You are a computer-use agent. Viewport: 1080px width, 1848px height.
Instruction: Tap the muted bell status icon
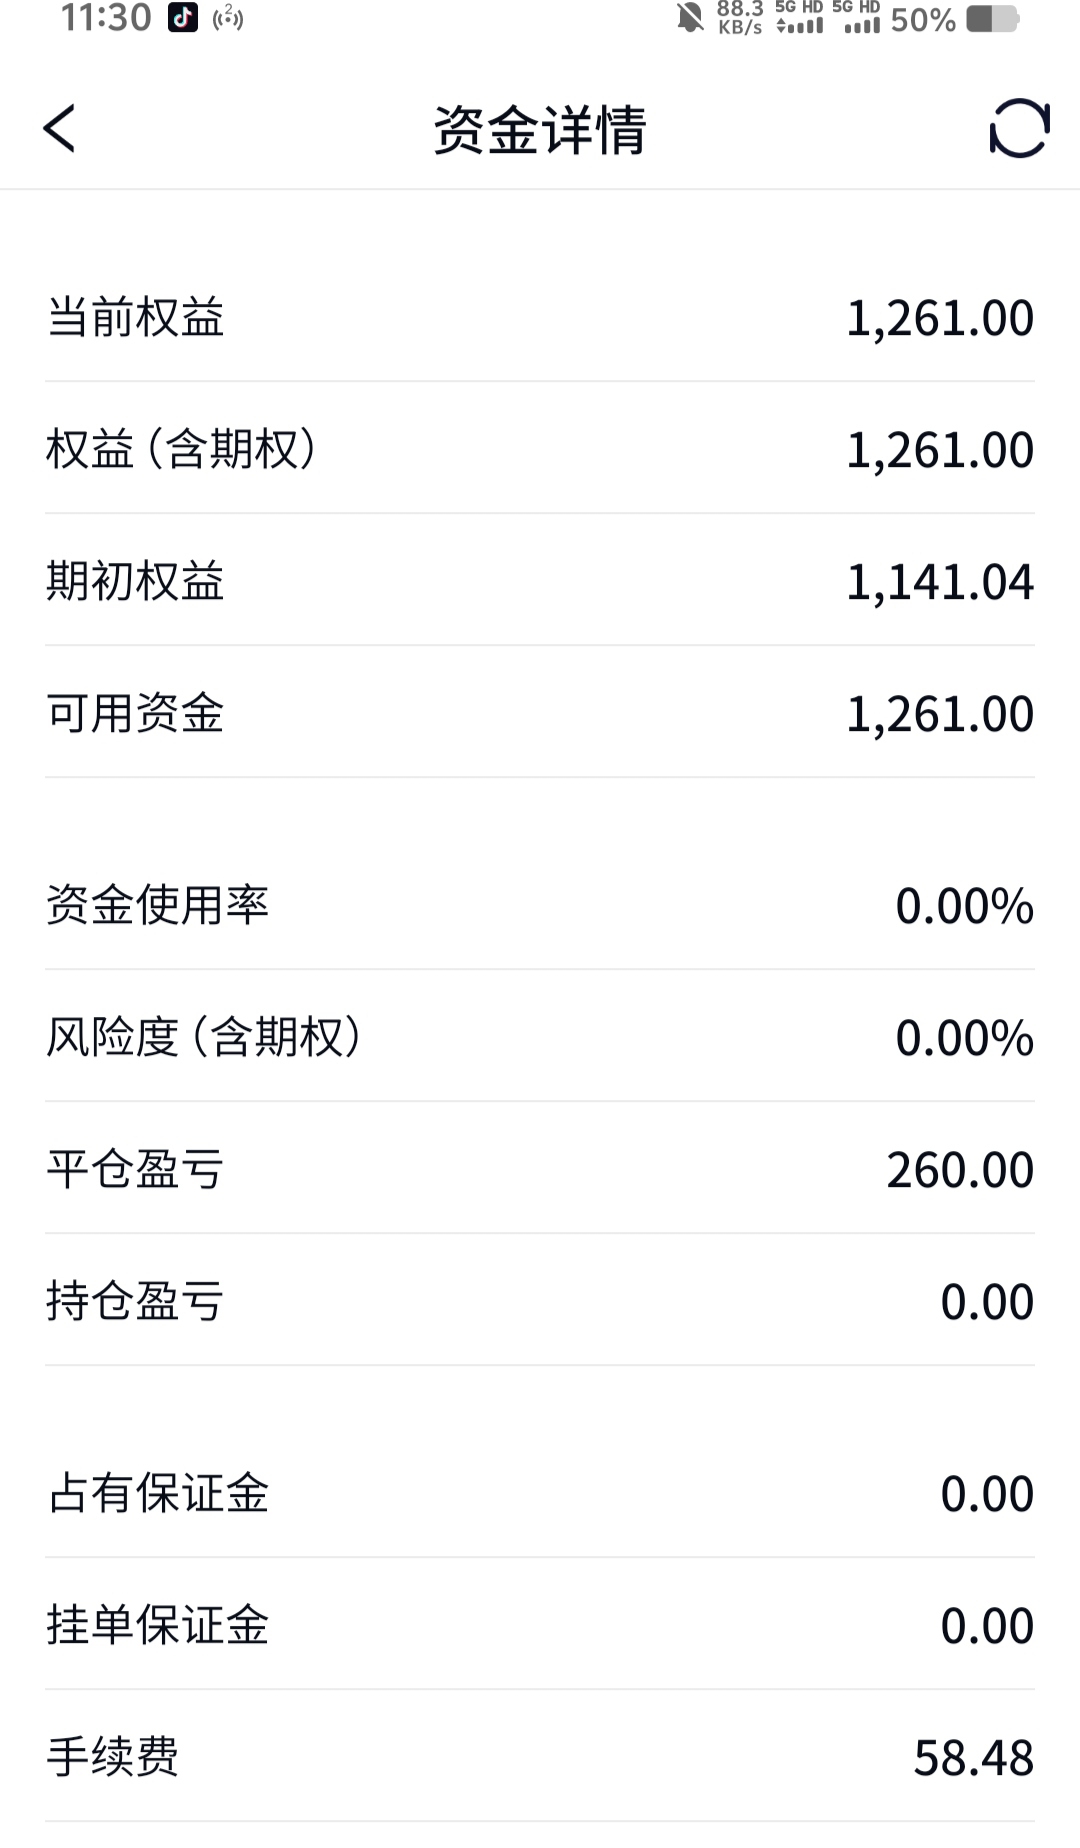690,18
